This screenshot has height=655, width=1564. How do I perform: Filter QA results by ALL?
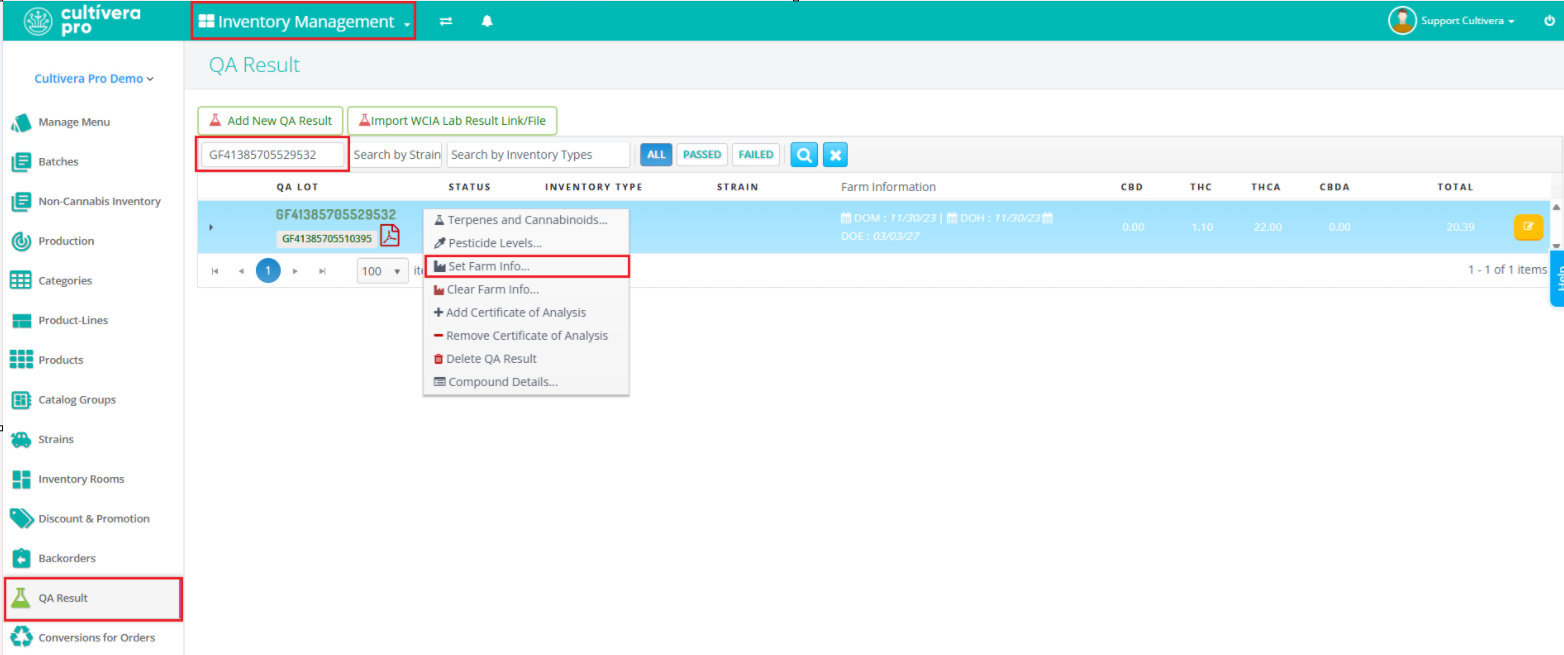point(656,155)
